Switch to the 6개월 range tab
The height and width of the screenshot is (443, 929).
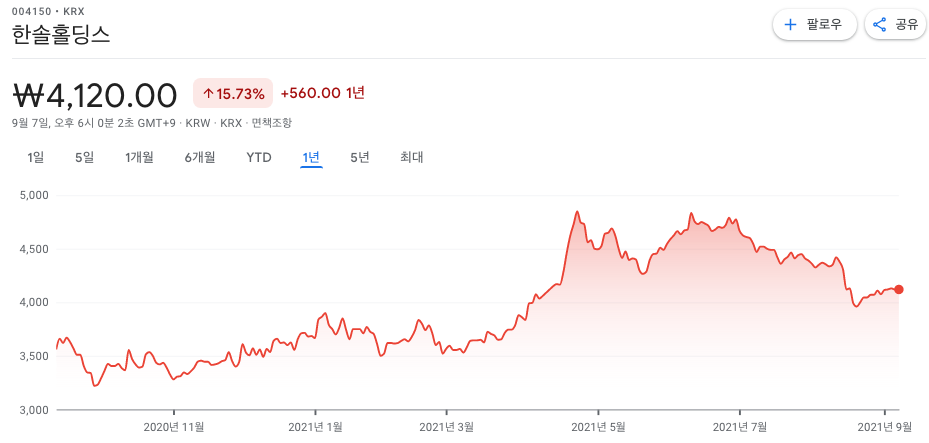point(200,158)
